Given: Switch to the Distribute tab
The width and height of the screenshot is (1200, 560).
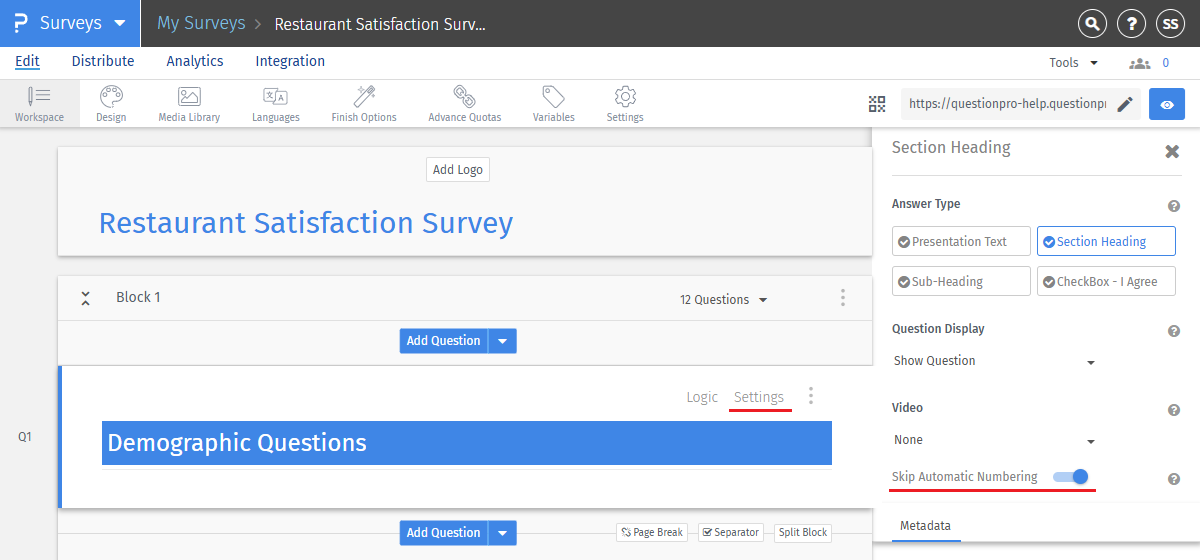Looking at the screenshot, I should tap(103, 61).
